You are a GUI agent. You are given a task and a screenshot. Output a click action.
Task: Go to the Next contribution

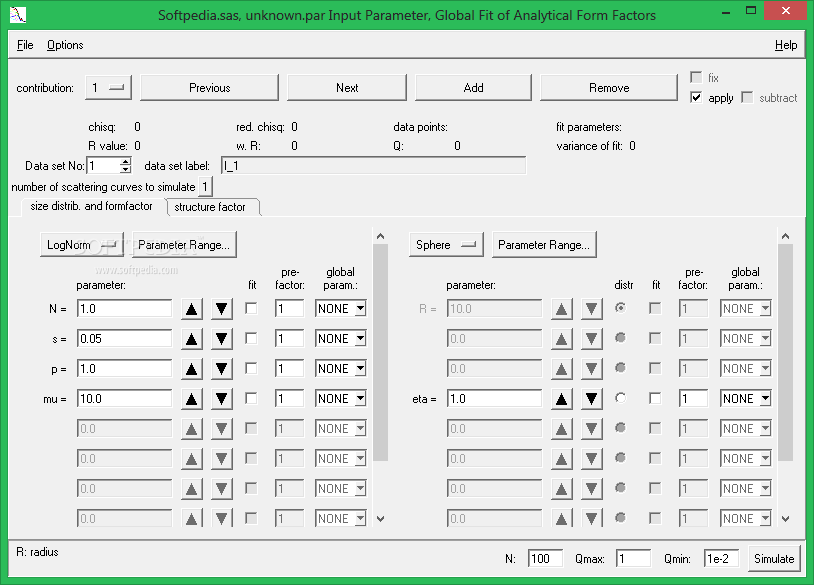(347, 87)
